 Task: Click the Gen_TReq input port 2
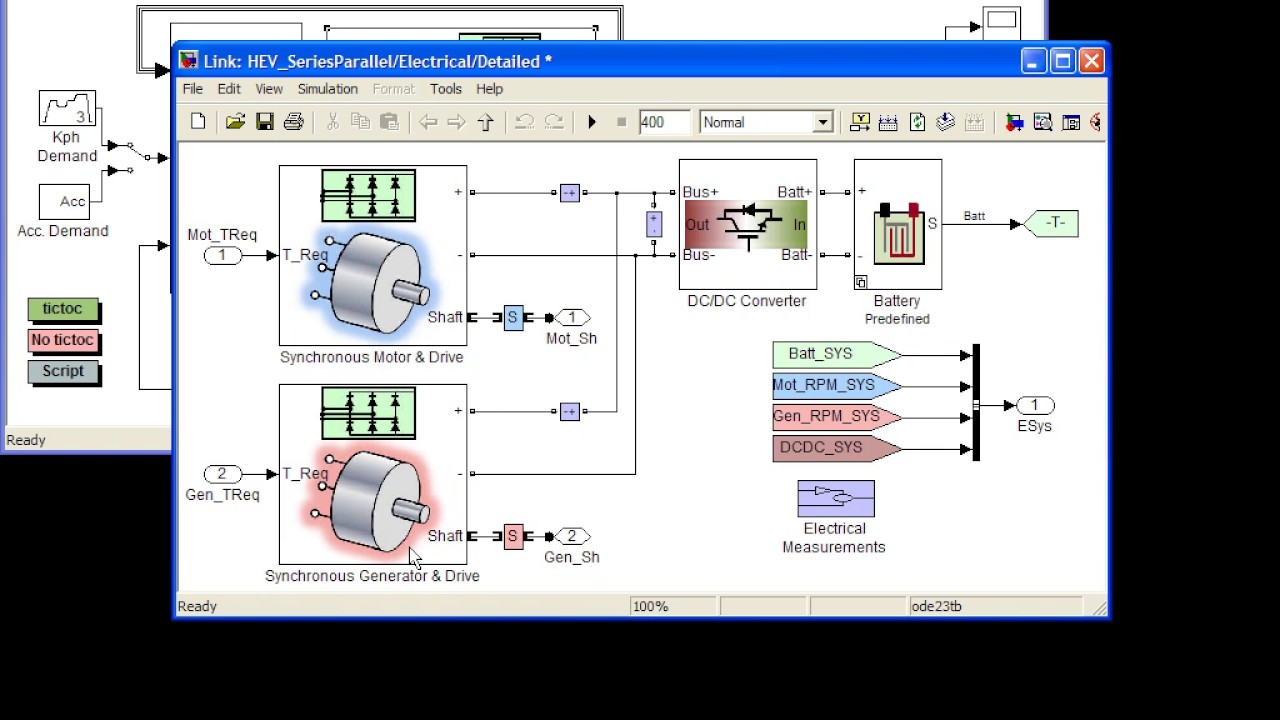point(222,474)
